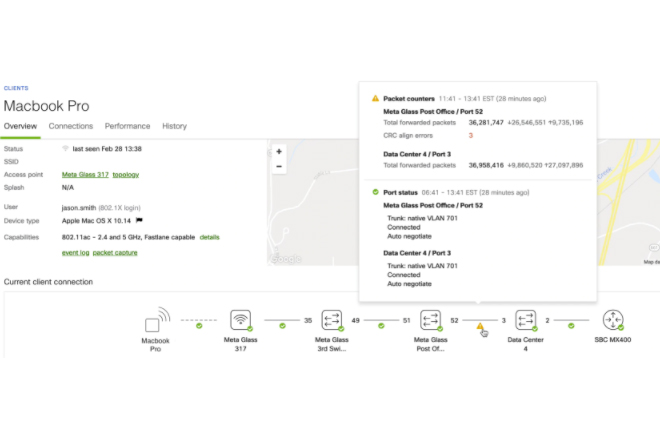Start a packet capture via link
The image size is (660, 440).
coord(117,253)
